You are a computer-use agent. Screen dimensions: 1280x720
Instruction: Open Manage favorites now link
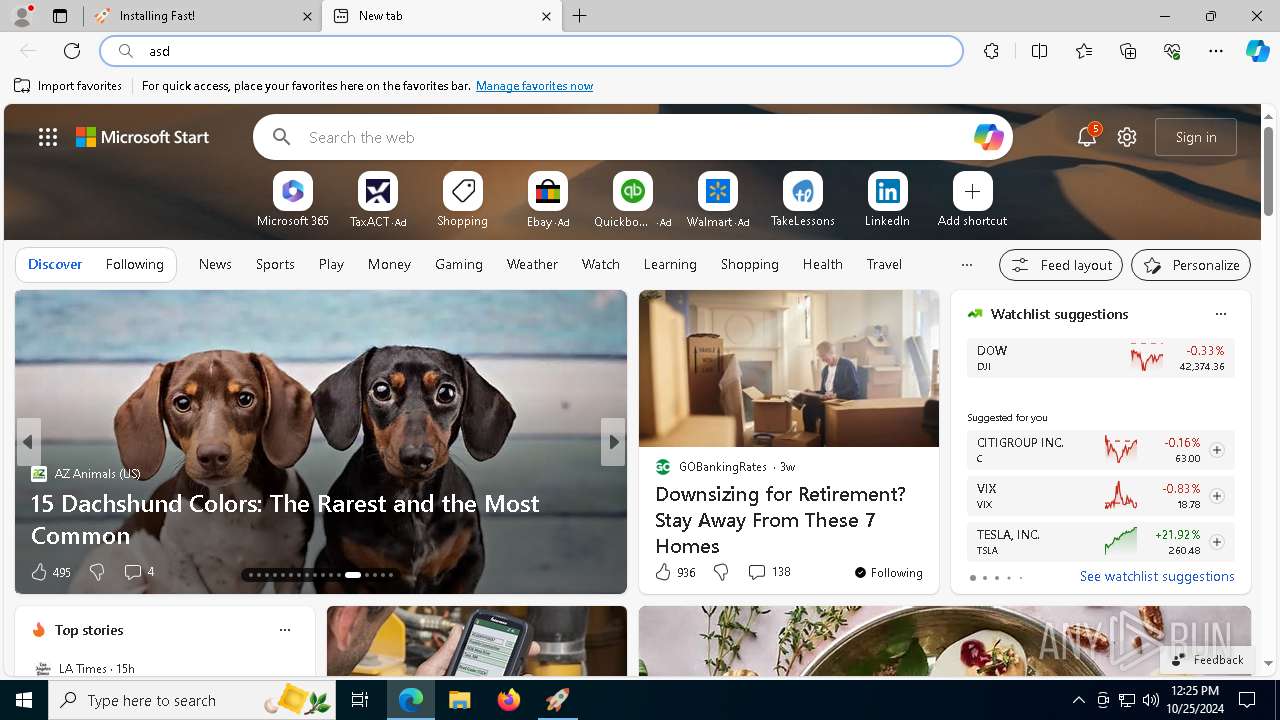(534, 86)
